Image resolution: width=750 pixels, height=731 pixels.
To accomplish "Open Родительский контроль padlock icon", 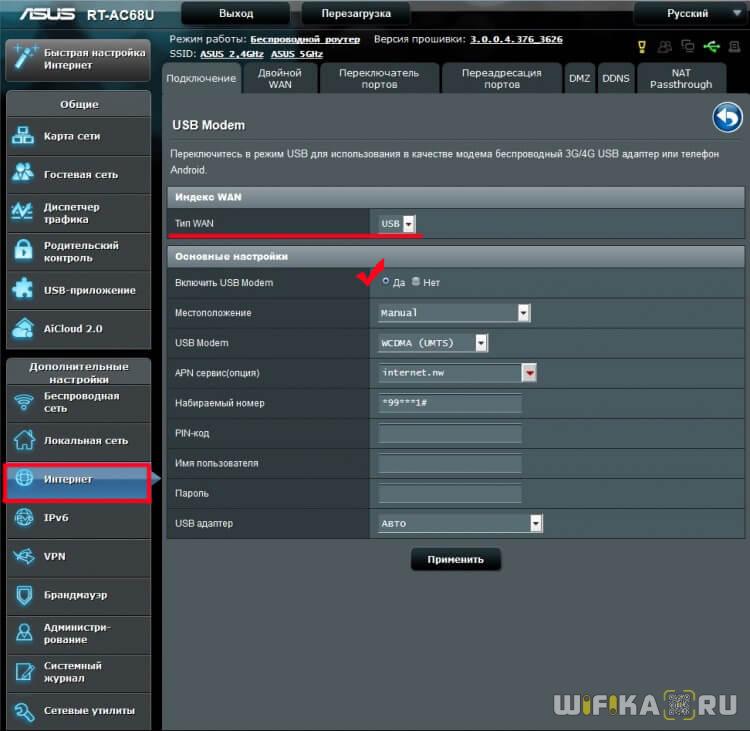I will 23,250.
